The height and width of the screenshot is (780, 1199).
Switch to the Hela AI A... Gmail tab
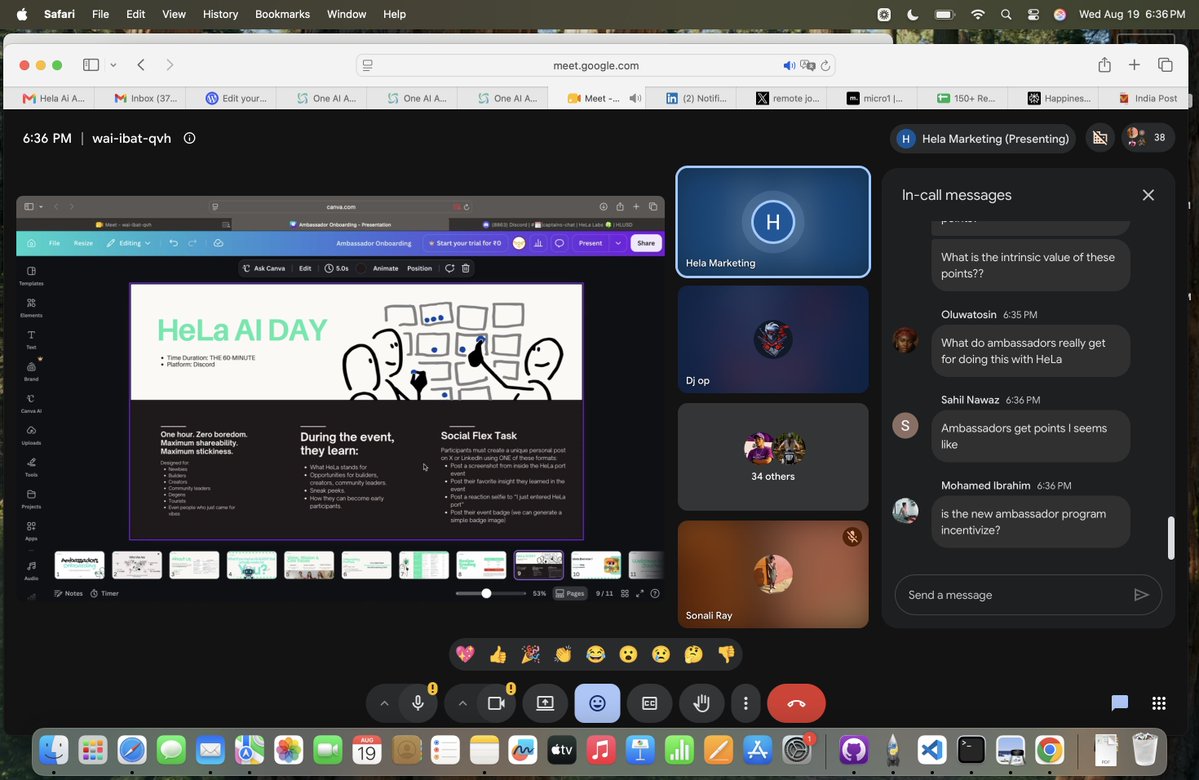53,98
